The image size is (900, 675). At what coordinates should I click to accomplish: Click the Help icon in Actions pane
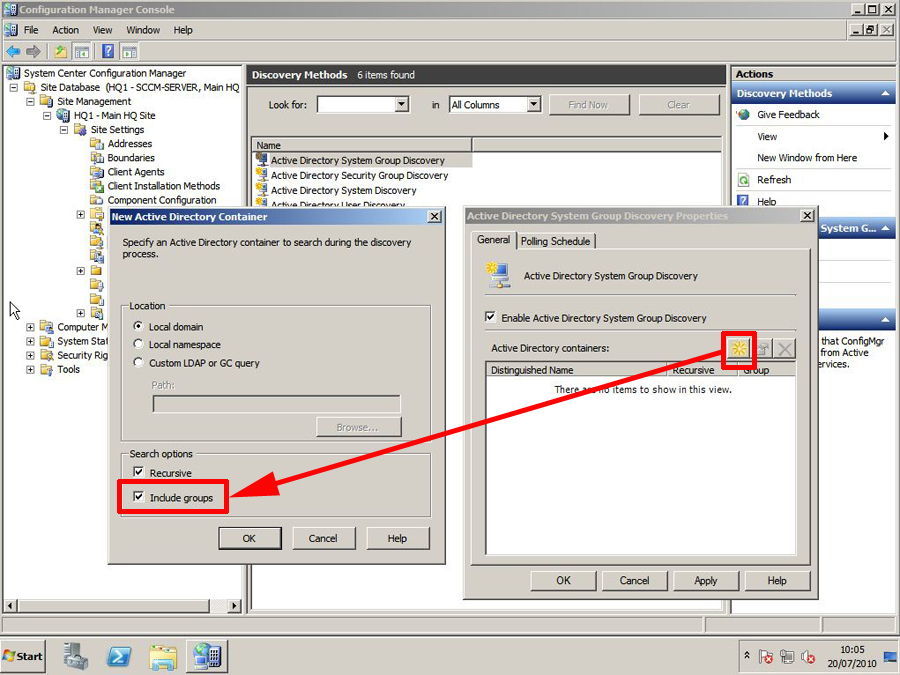(744, 201)
